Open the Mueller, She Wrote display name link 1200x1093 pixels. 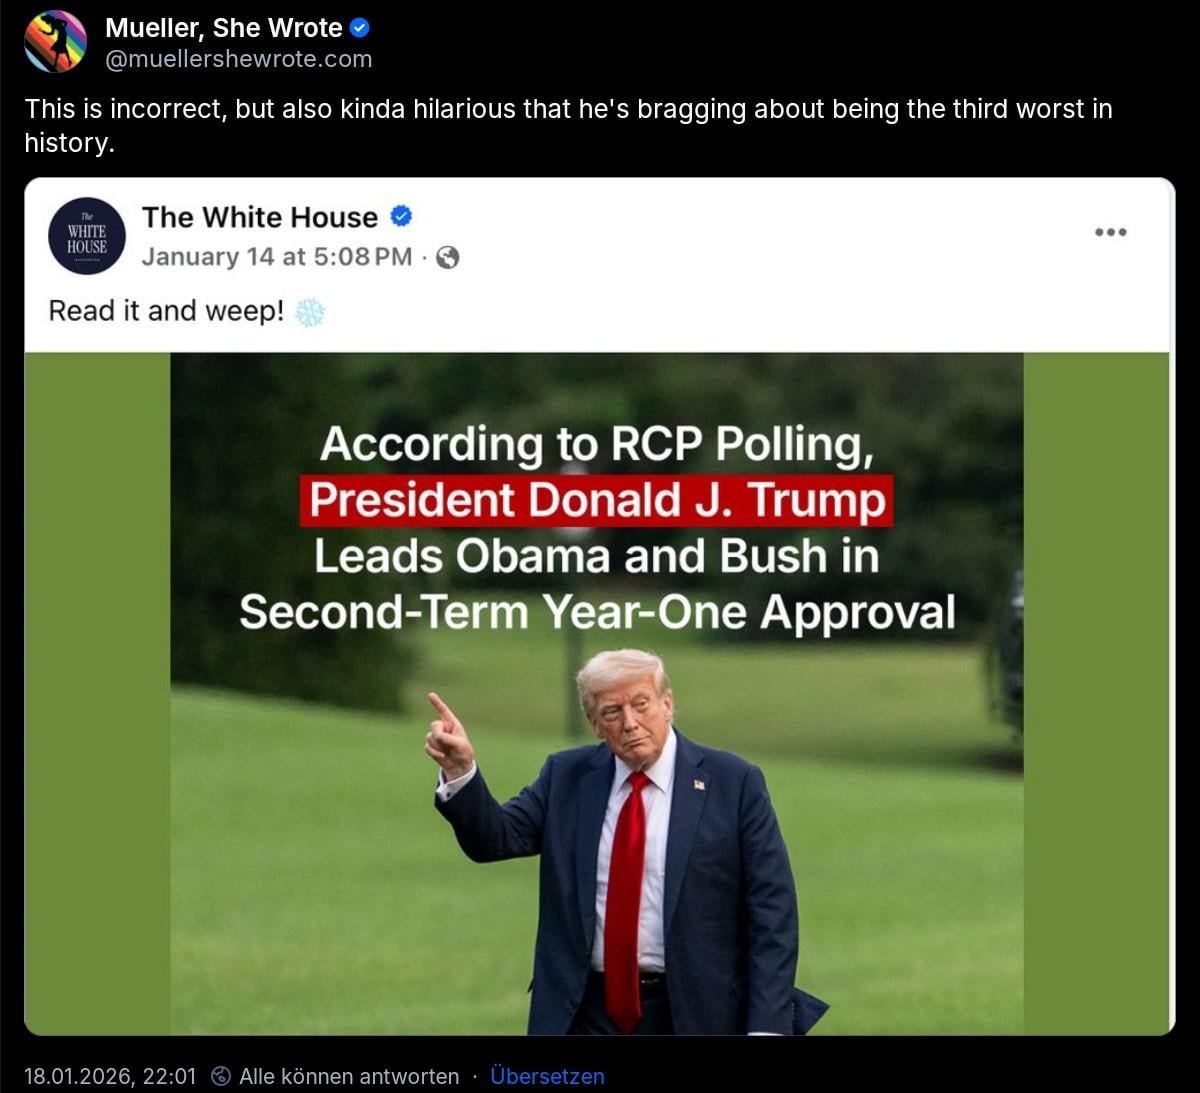click(224, 28)
